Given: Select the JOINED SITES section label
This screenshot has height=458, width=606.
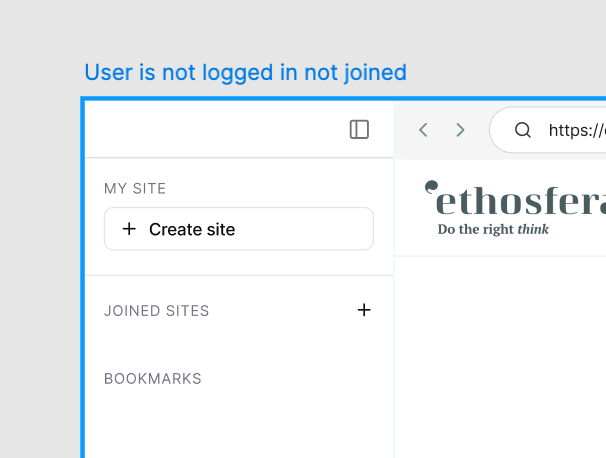Looking at the screenshot, I should click(157, 311).
